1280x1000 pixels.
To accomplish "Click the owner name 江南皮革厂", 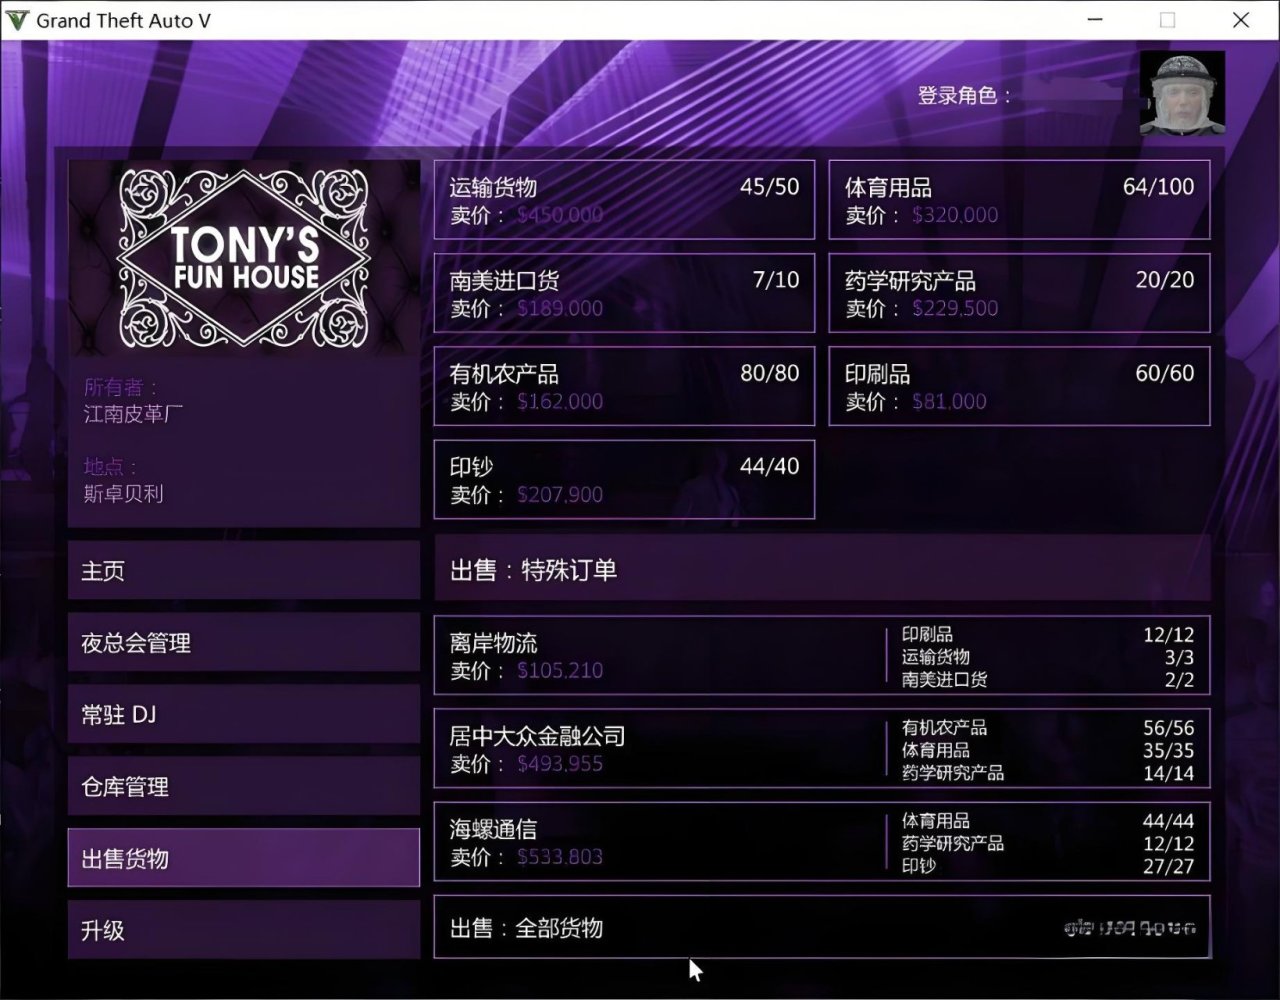I will click(133, 414).
